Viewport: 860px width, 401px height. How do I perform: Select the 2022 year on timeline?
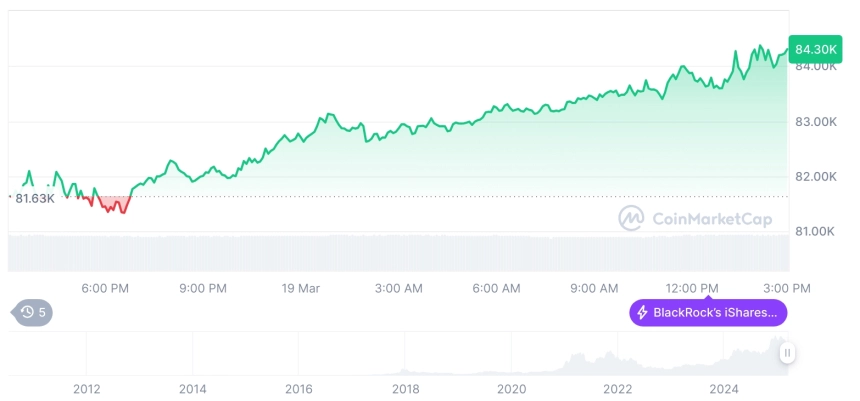[x=618, y=389]
